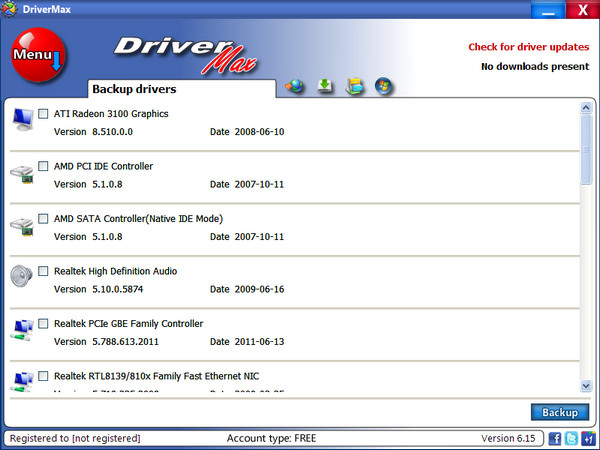This screenshot has width=600, height=450.
Task: Open the red Menu button dropdown
Action: pyautogui.click(x=38, y=57)
